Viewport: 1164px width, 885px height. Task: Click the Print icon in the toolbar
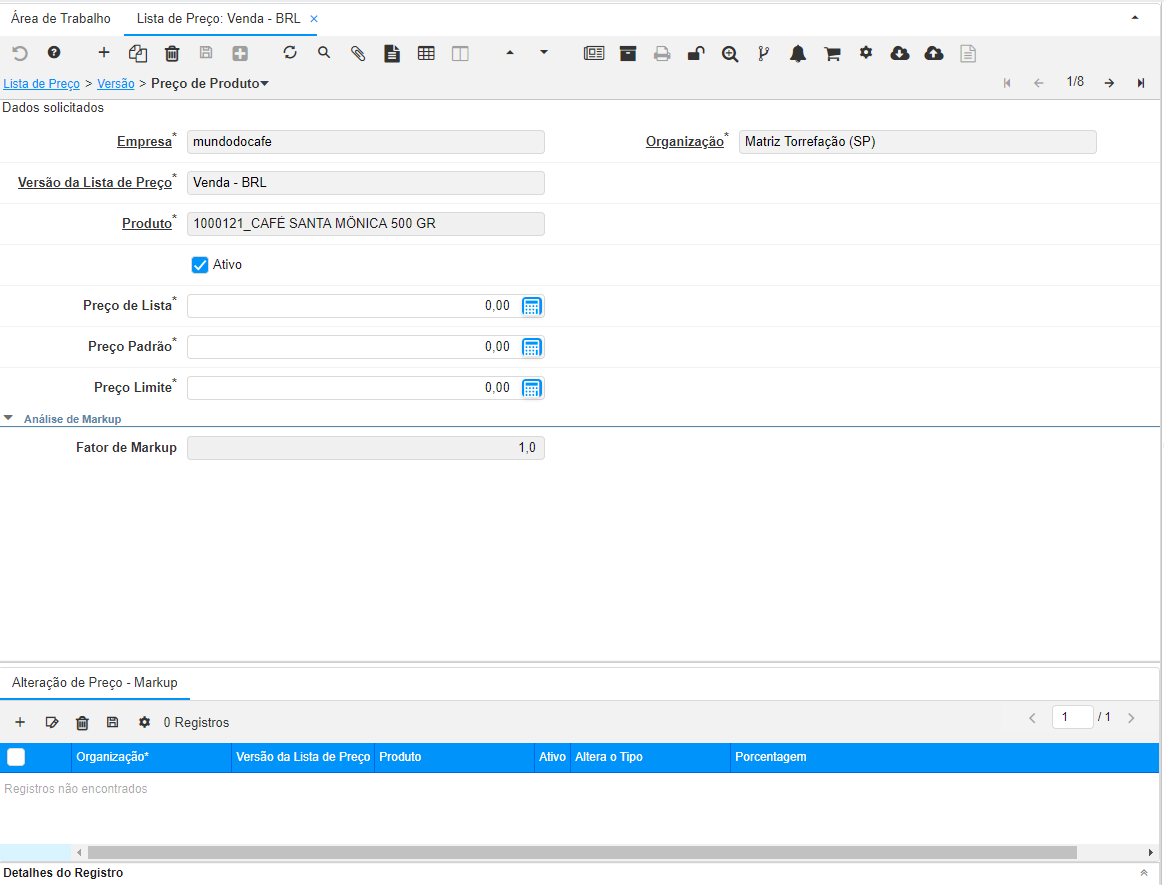point(662,54)
